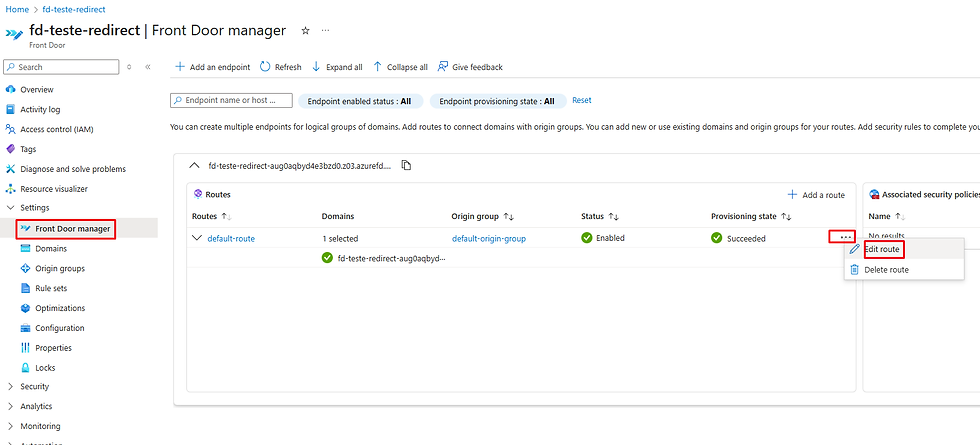Screen dimensions: 980x445
Task: Click Collapse all
Action: [x=401, y=67]
